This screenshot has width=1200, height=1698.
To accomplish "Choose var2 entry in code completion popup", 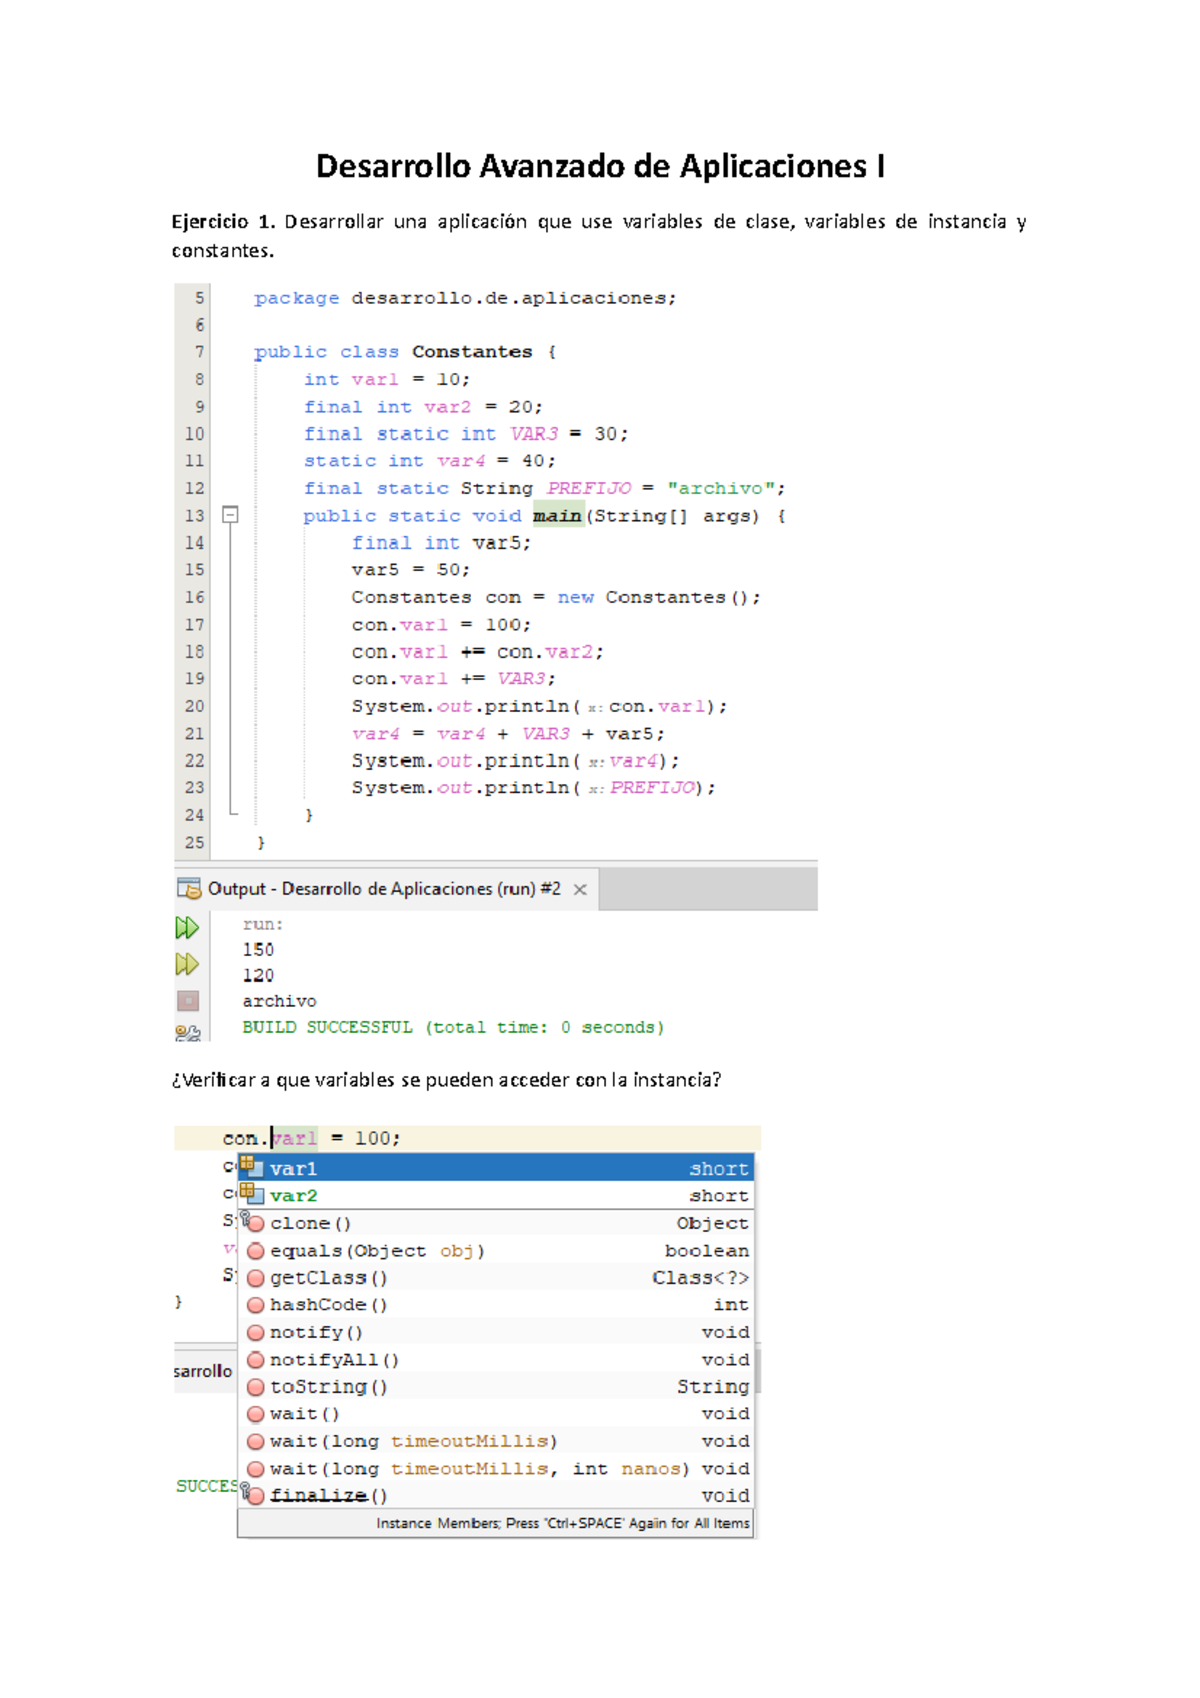I will pyautogui.click(x=495, y=1195).
